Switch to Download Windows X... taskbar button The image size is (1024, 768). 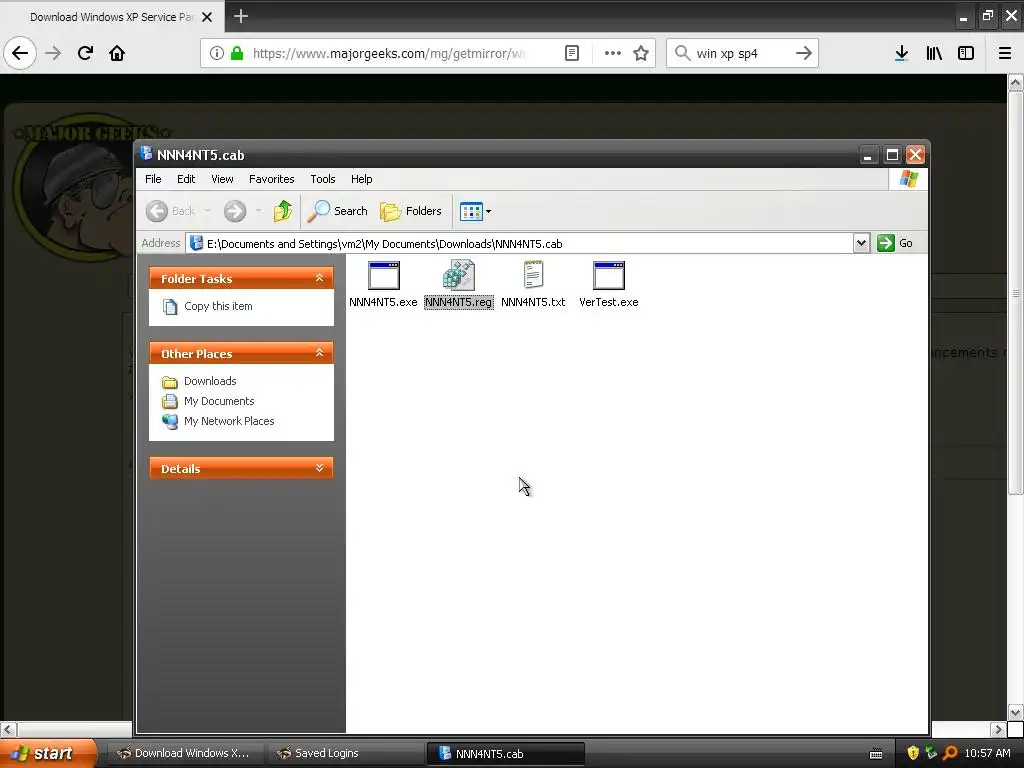click(183, 753)
